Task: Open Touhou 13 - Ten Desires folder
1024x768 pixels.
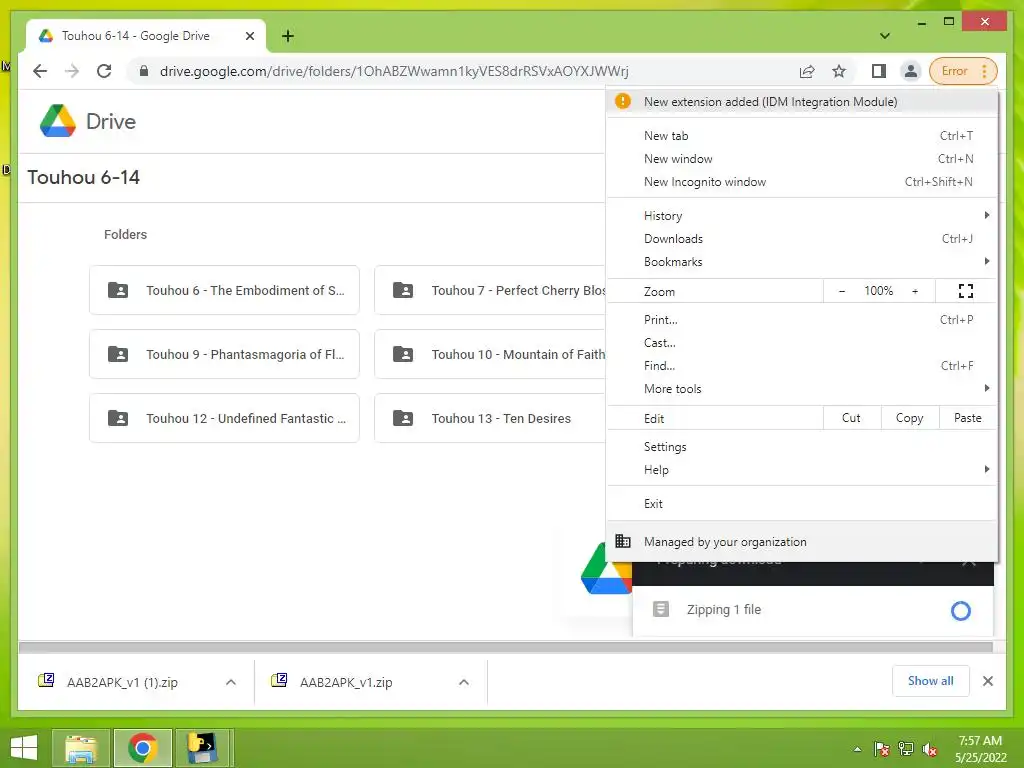Action: (x=490, y=418)
